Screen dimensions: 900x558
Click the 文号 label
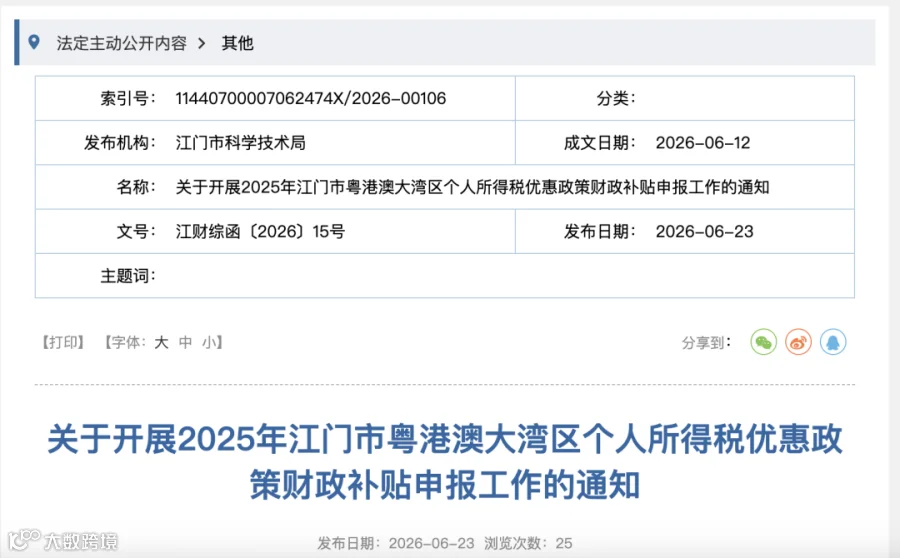coord(135,231)
